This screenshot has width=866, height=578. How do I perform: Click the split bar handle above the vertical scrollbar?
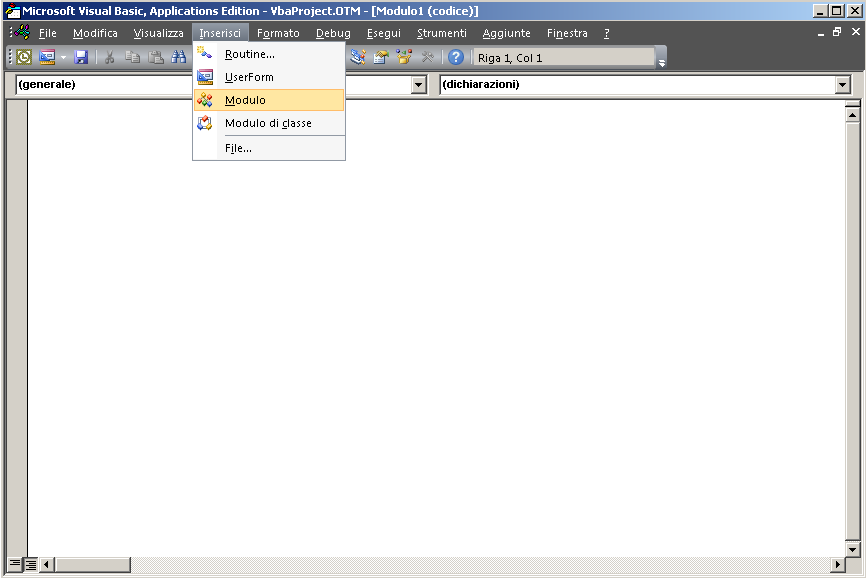[852, 103]
